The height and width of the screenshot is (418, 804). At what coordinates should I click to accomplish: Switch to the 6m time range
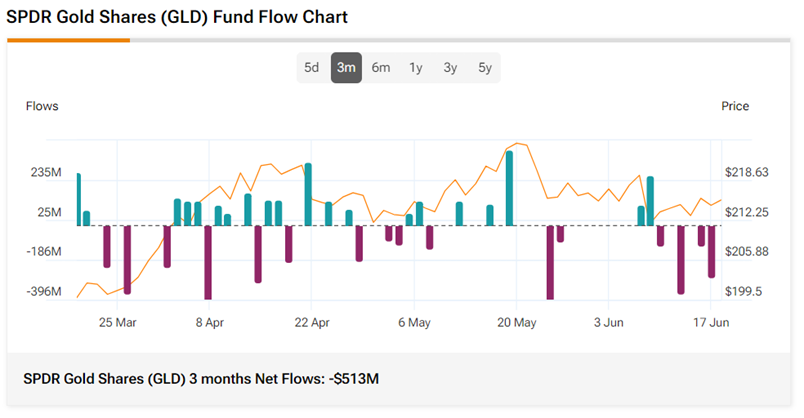[381, 68]
